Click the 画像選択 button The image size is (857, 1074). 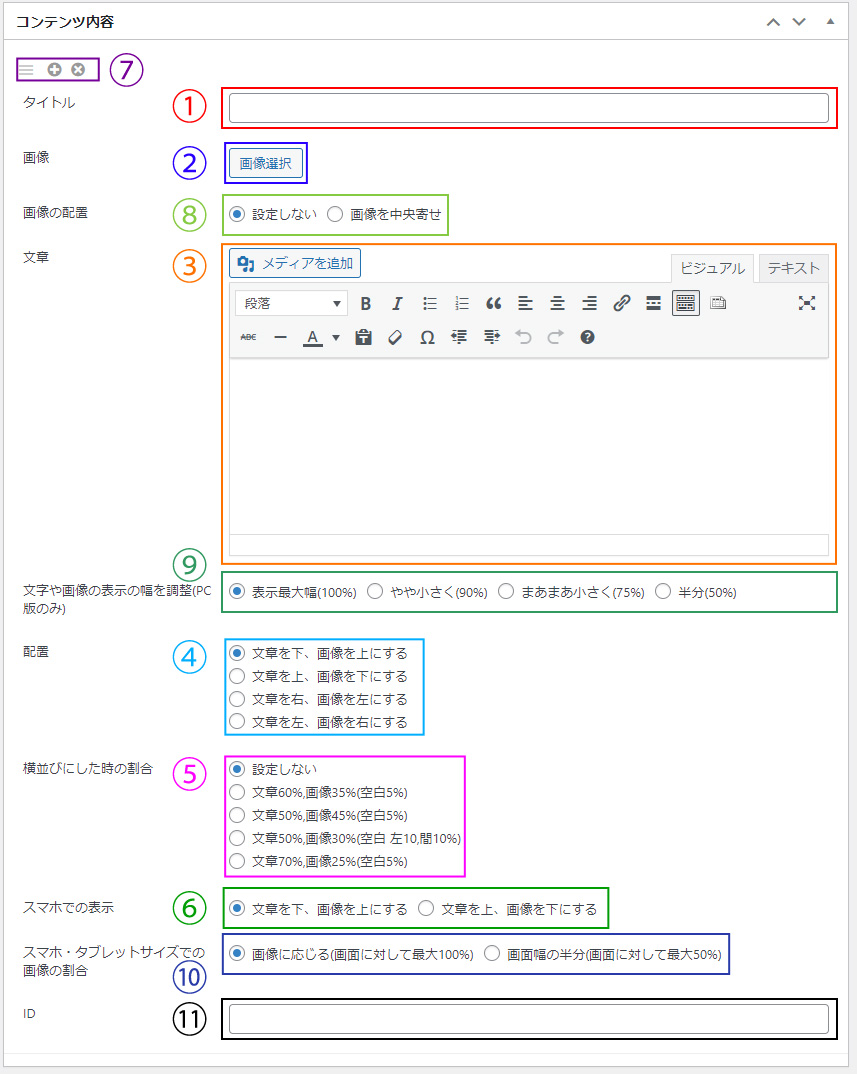tap(265, 162)
